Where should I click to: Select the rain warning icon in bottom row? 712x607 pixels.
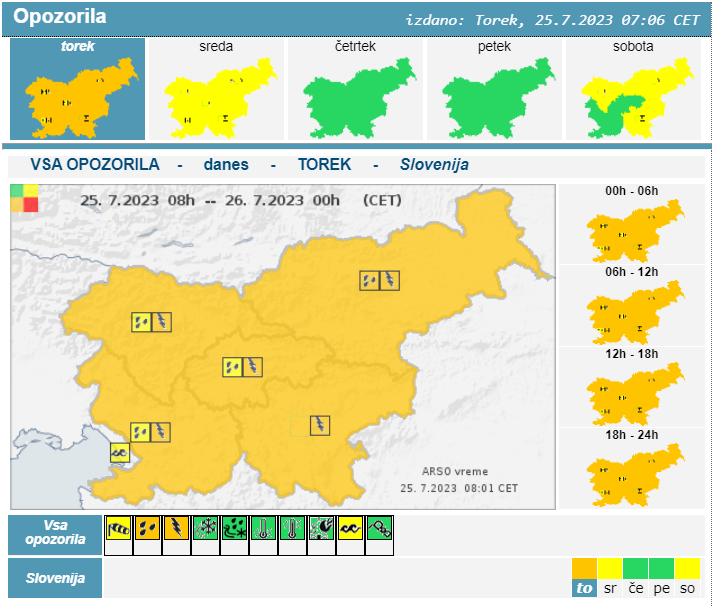point(148,527)
